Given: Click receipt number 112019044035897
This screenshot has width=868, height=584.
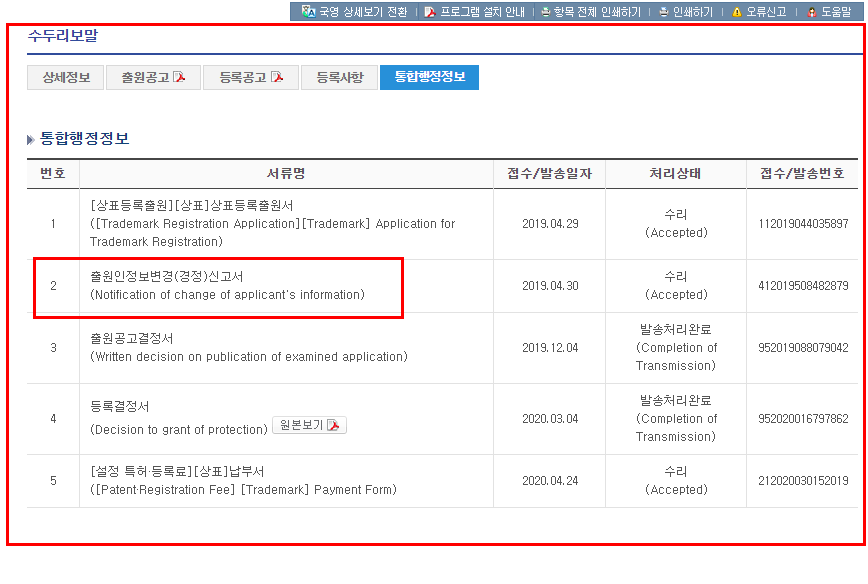Looking at the screenshot, I should 803,224.
